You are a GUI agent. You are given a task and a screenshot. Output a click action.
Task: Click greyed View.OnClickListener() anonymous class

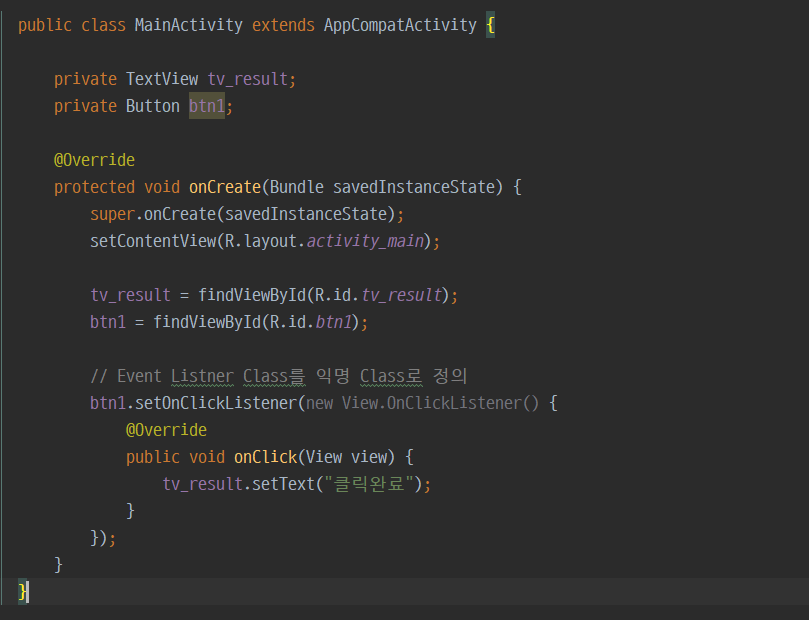point(440,403)
